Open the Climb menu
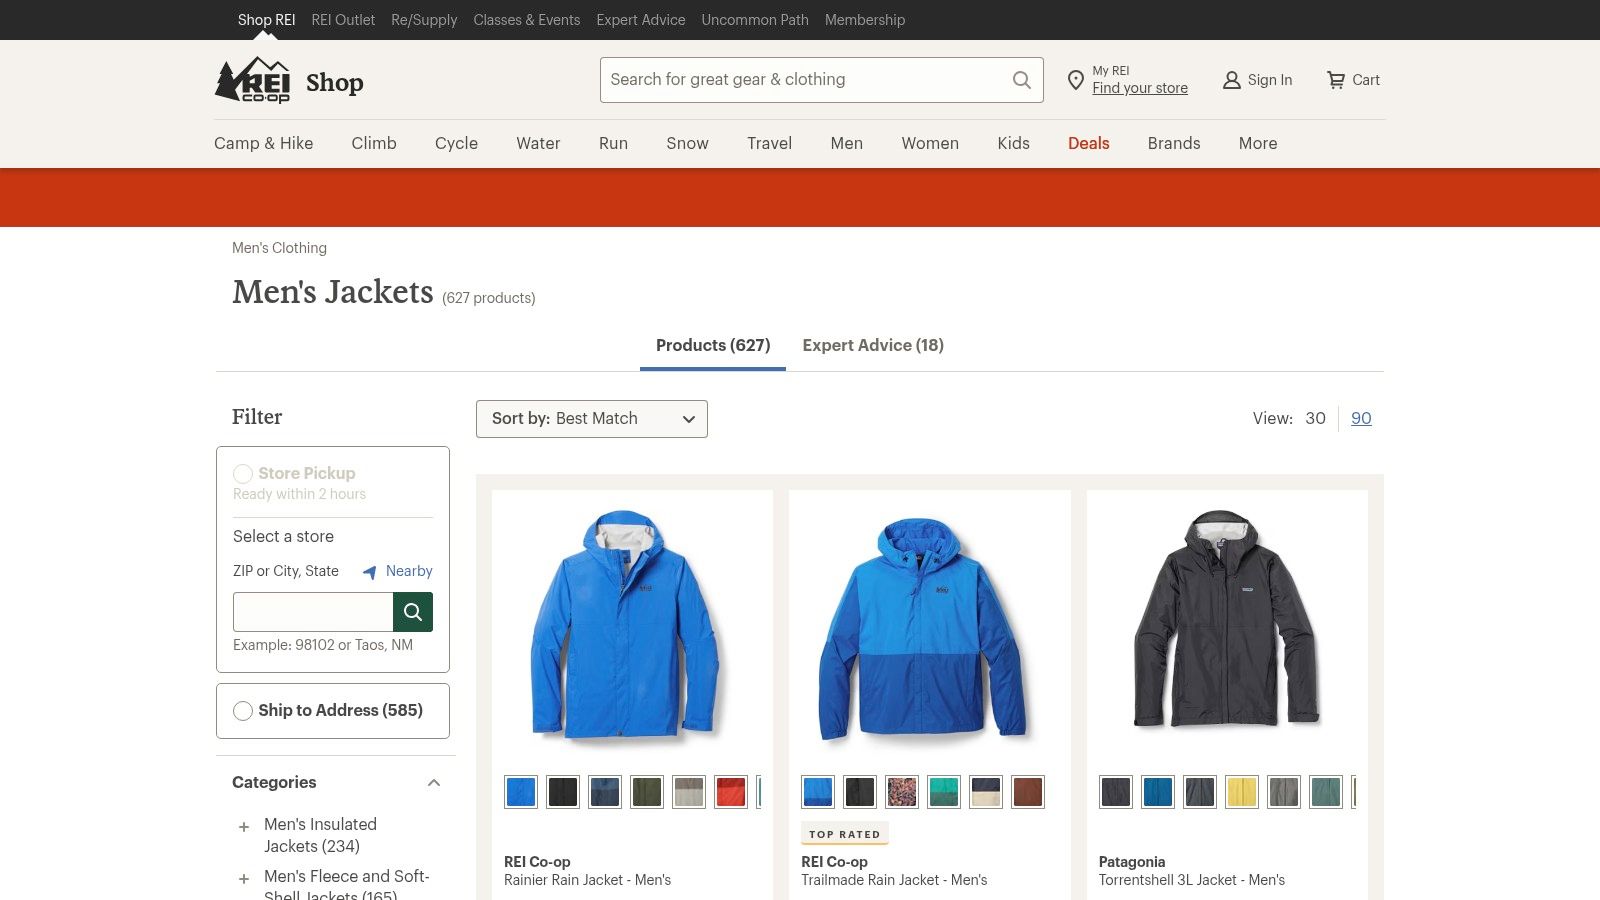Viewport: 1600px width, 900px height. [x=374, y=143]
